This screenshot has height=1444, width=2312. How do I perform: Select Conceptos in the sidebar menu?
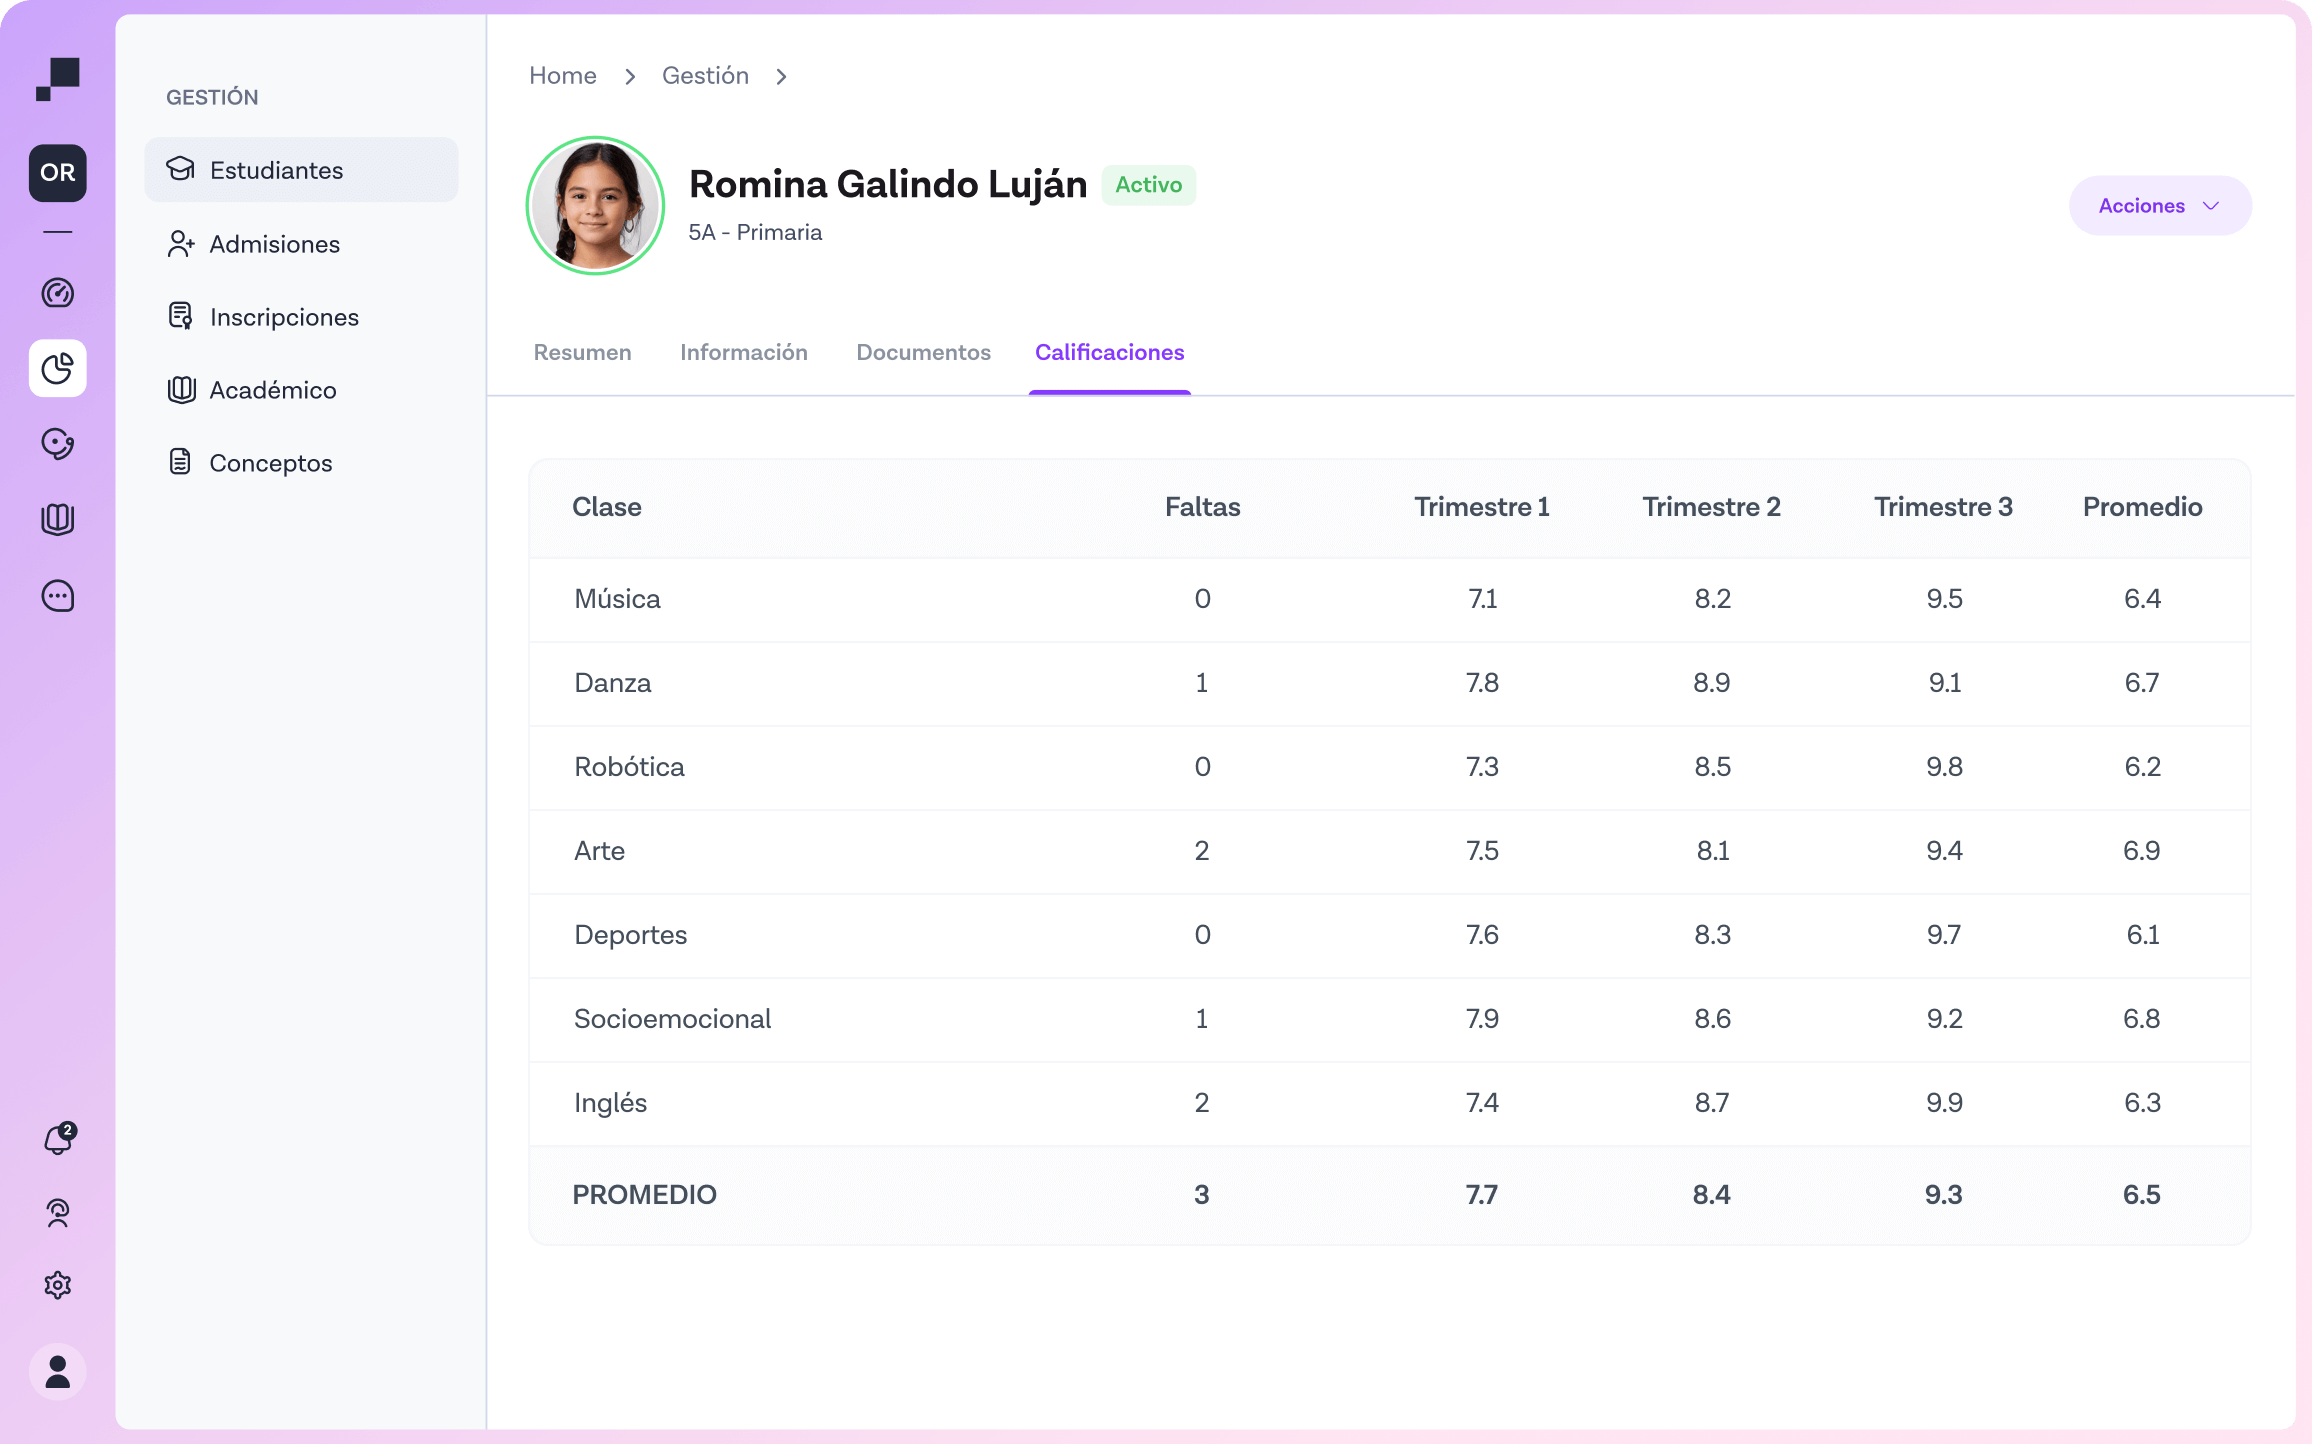tap(270, 463)
